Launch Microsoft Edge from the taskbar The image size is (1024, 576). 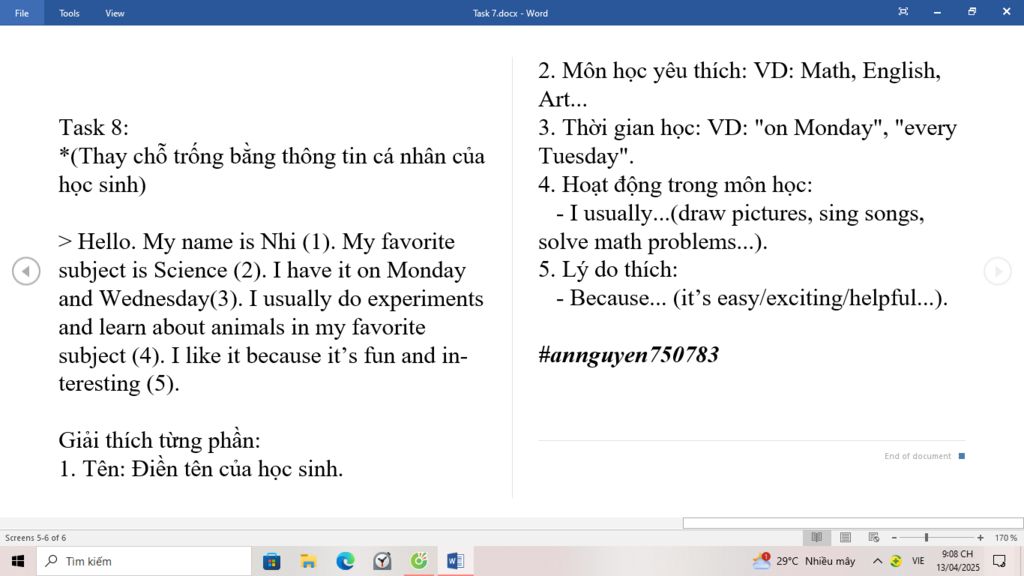[x=345, y=561]
